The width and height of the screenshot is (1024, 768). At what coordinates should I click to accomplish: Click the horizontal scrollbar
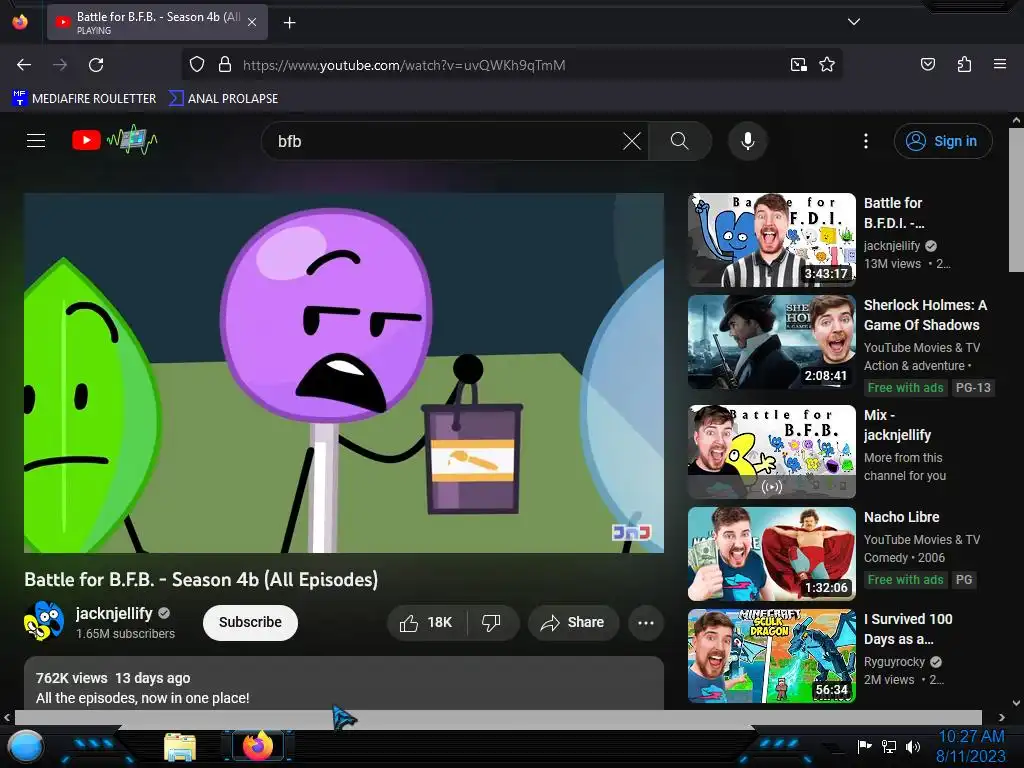click(498, 717)
